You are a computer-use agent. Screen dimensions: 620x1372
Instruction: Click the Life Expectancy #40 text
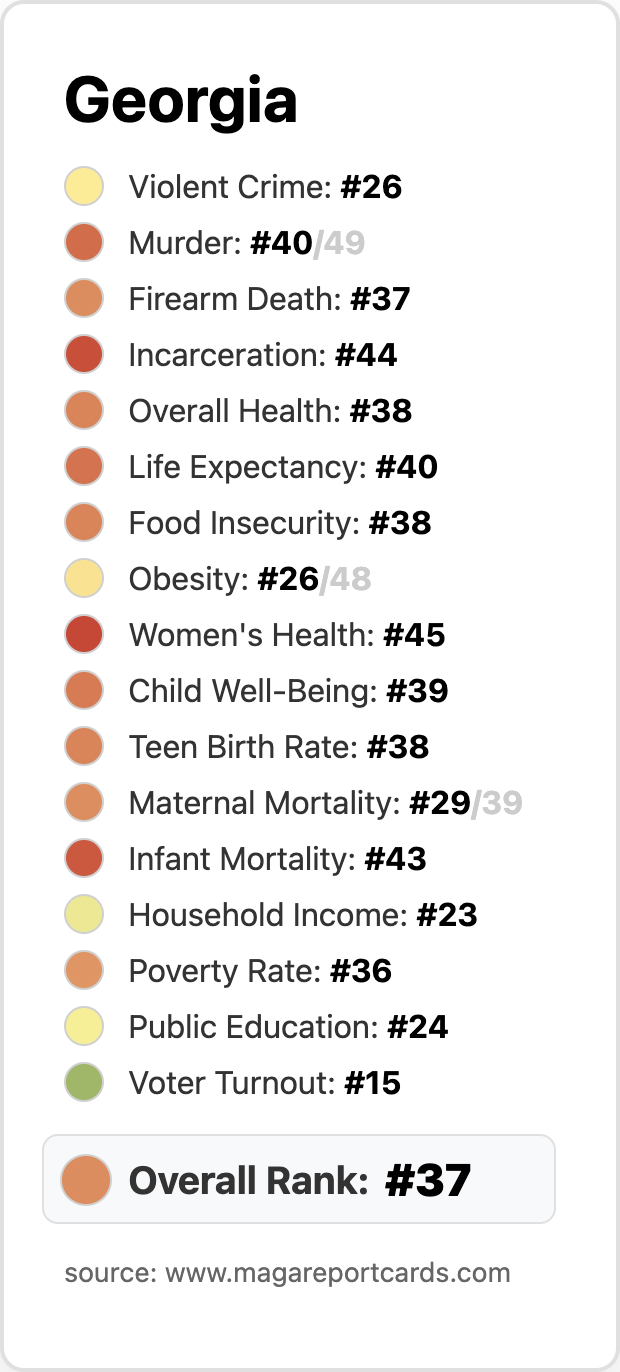click(x=283, y=467)
